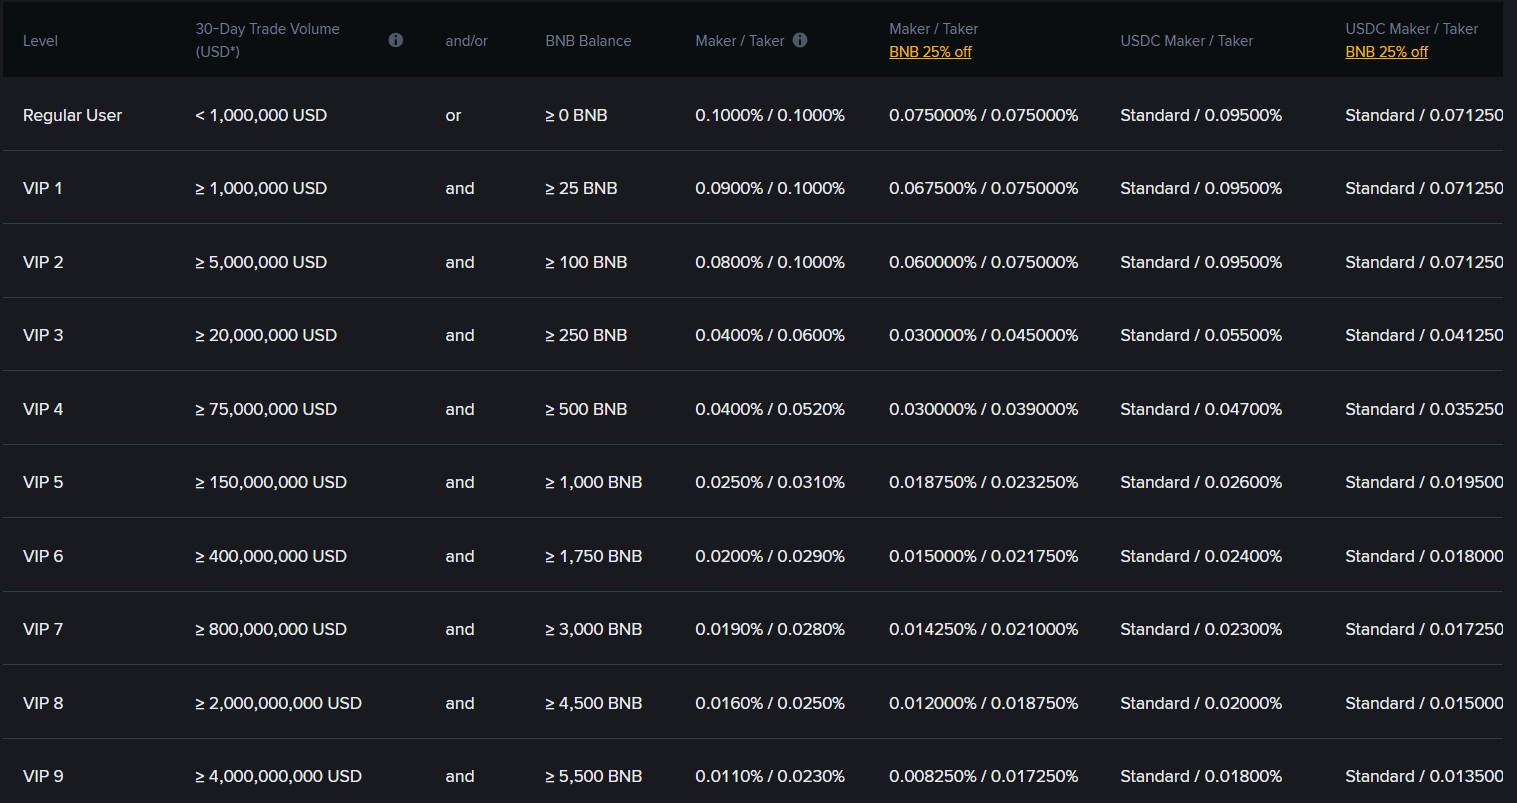Click the 0.0400% / 0.0520% fee cell
This screenshot has height=803, width=1517.
point(770,409)
